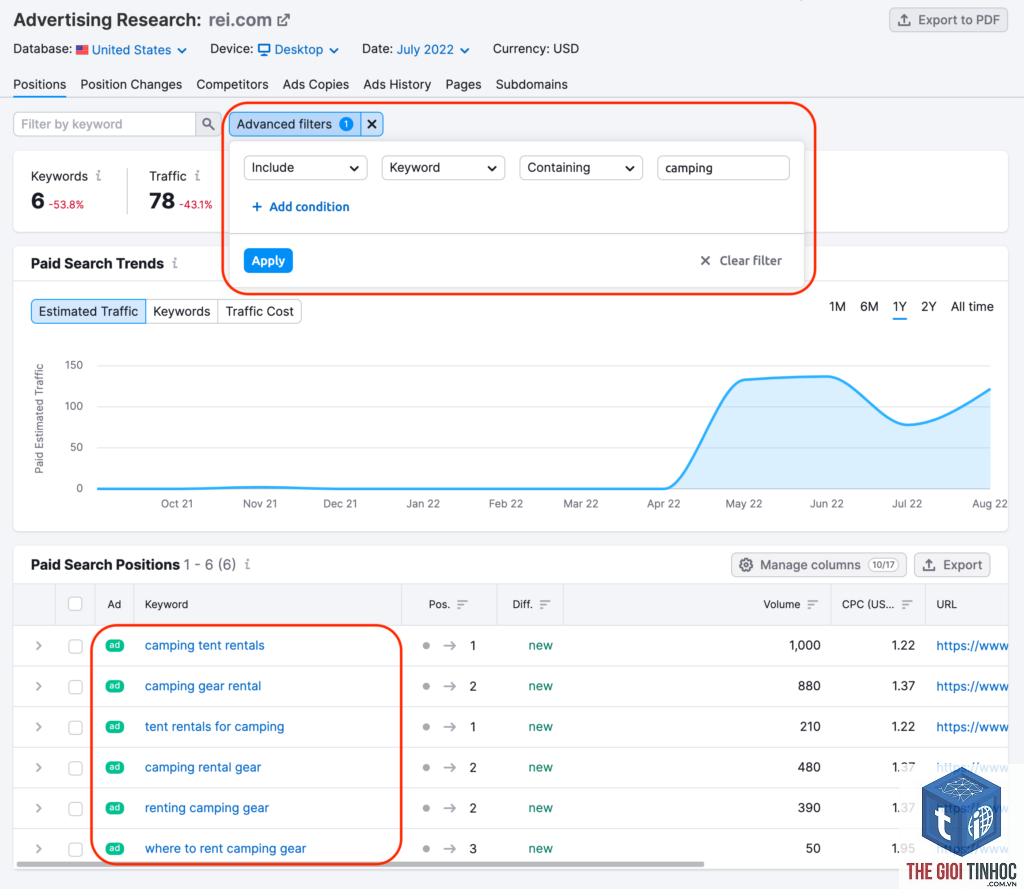Click the Filter by keyword input

pos(104,124)
